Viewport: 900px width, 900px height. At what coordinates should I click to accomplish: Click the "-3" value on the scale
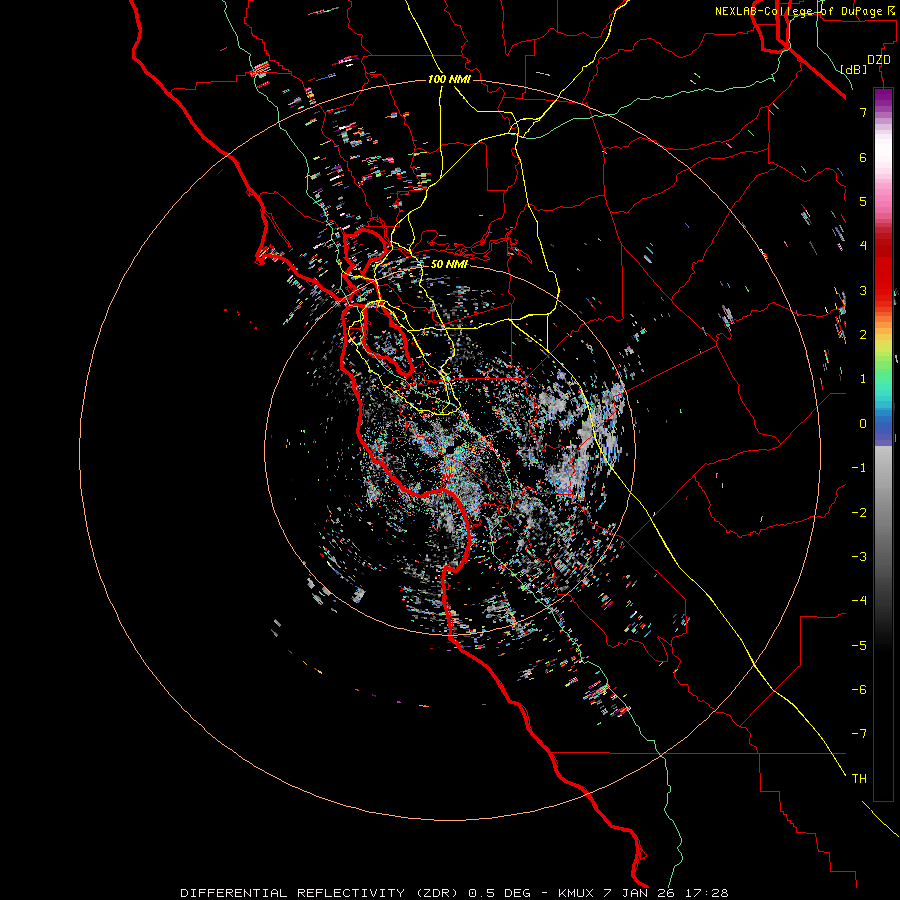click(859, 557)
